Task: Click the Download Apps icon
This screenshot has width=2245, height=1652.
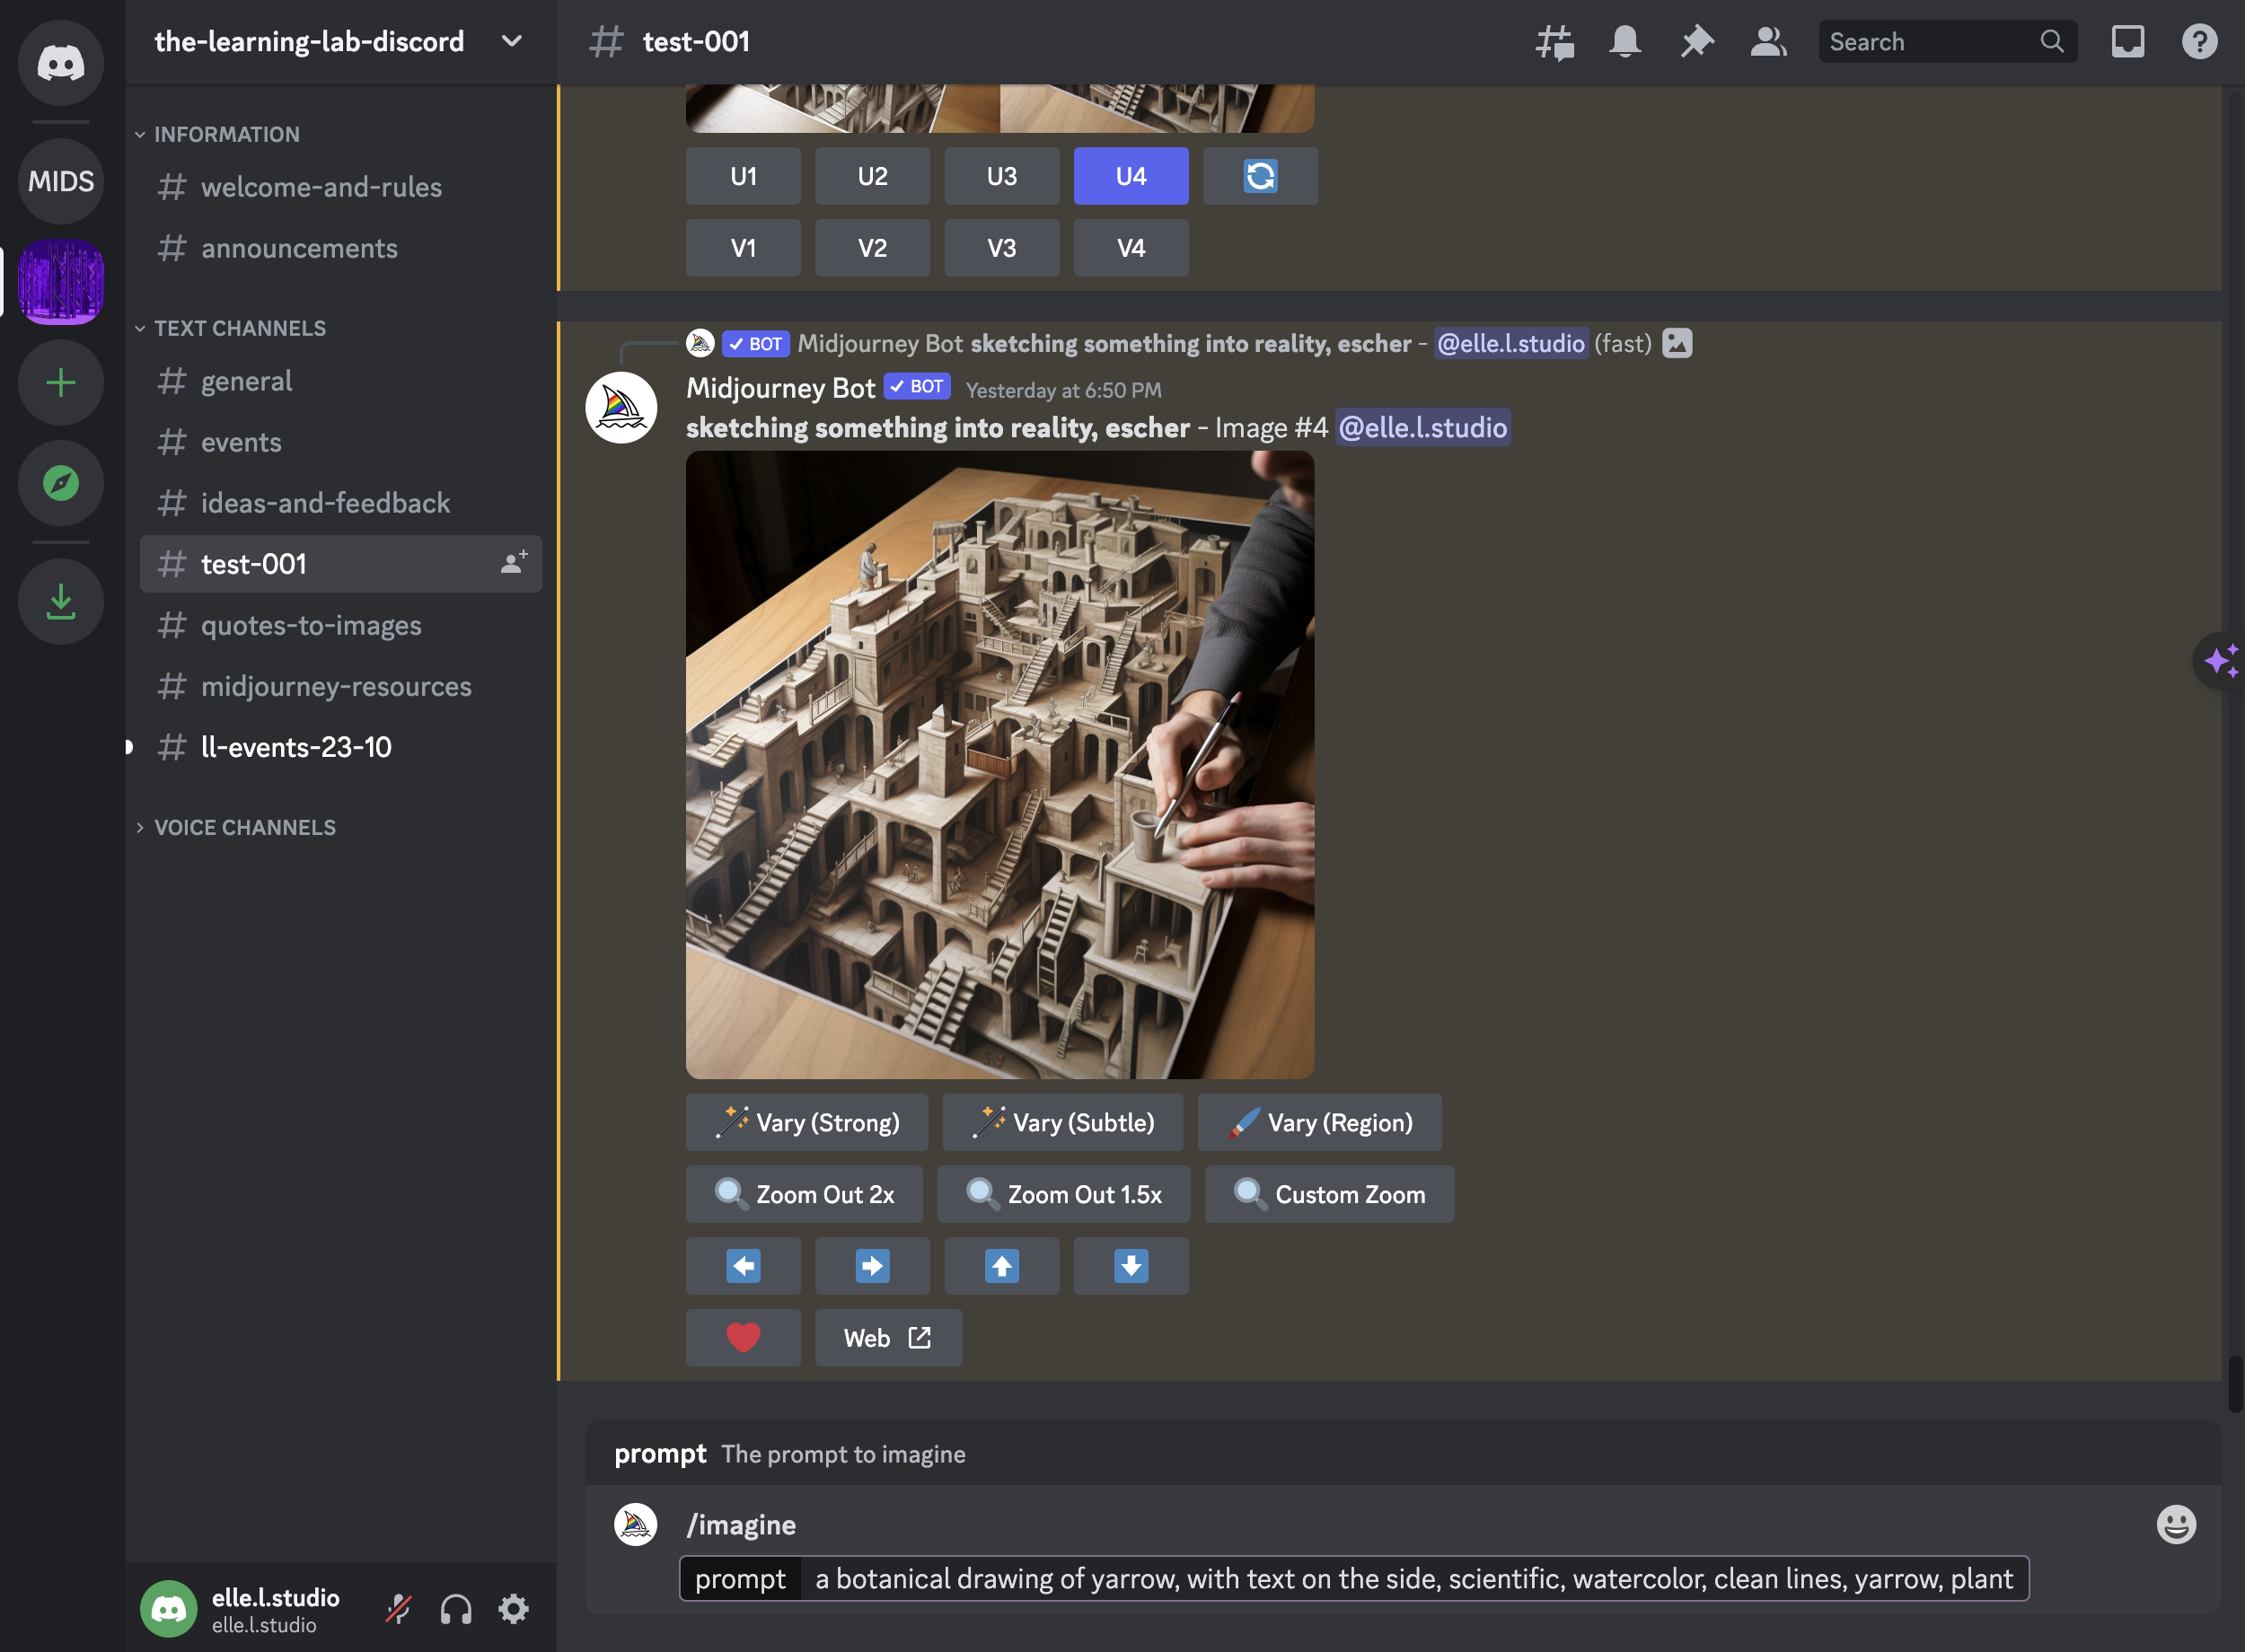Action: click(x=61, y=601)
